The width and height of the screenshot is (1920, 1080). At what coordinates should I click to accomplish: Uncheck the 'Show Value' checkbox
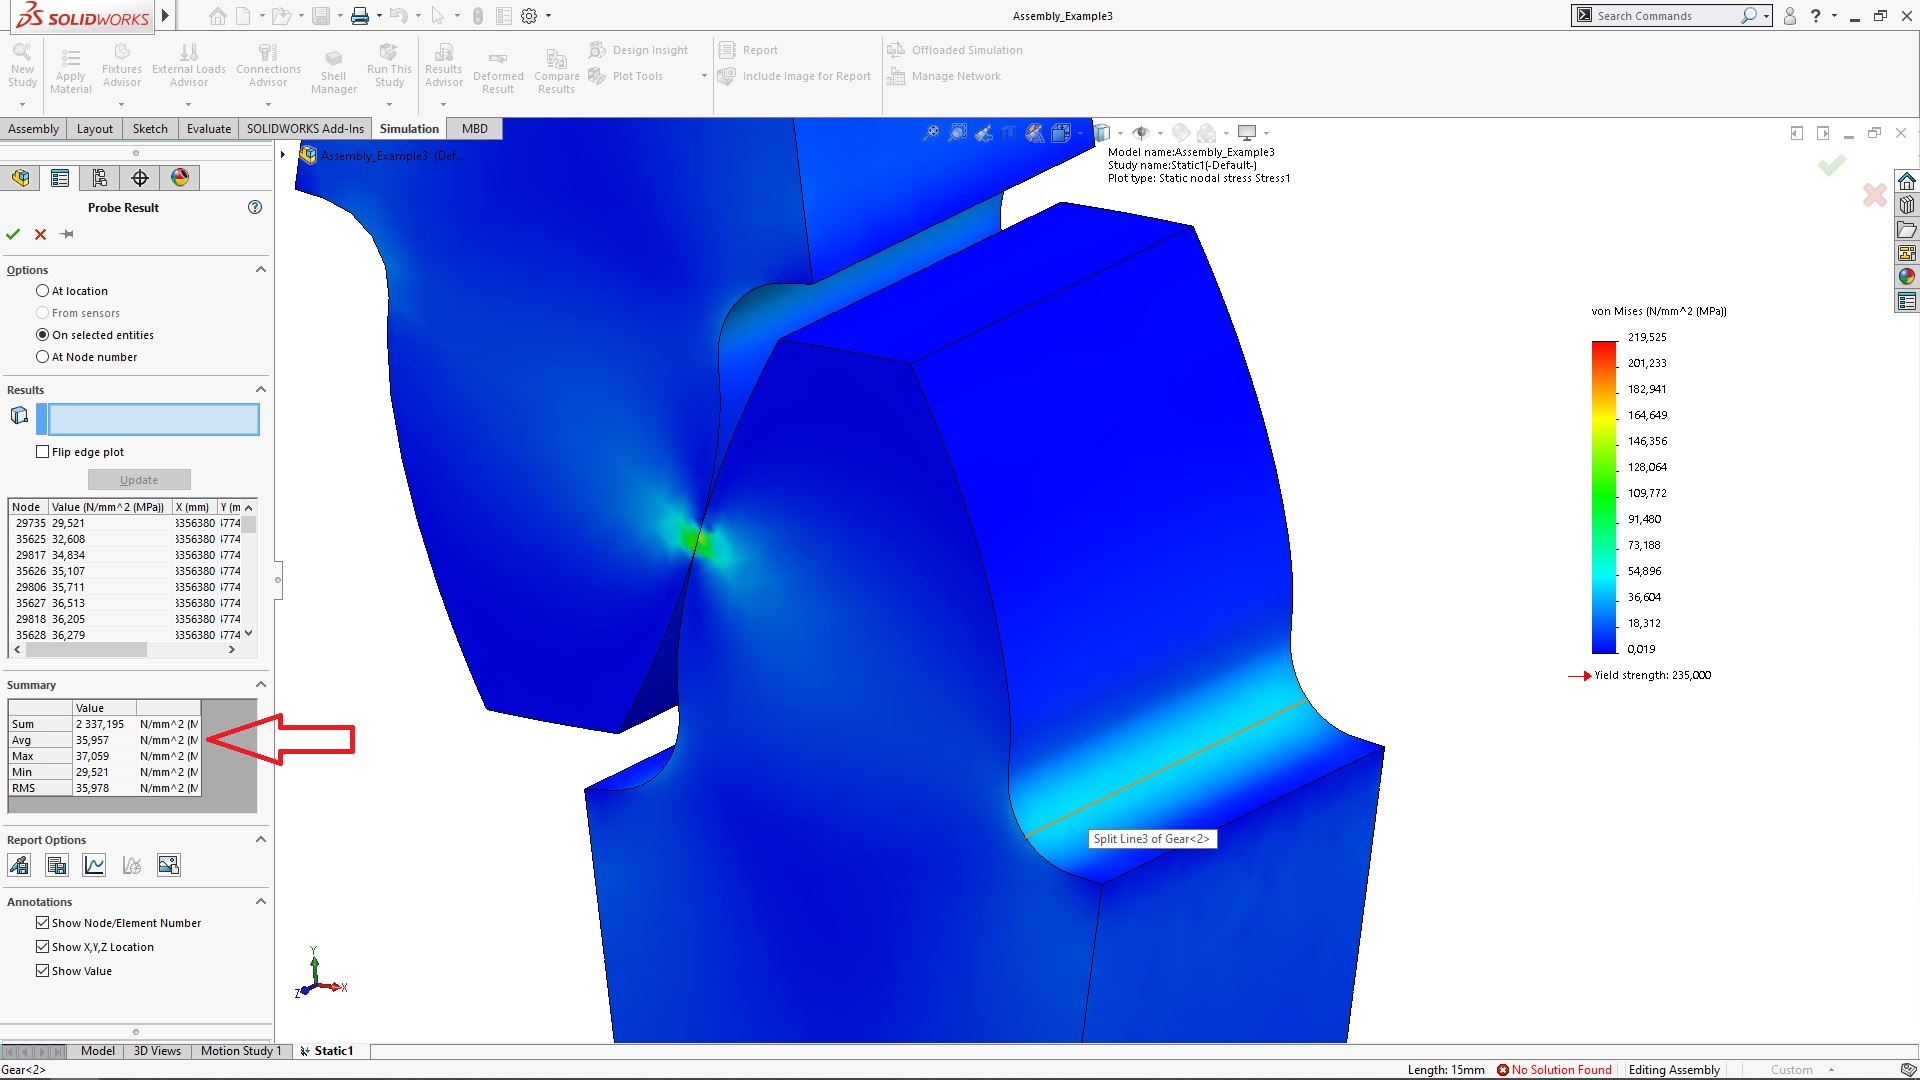coord(42,971)
